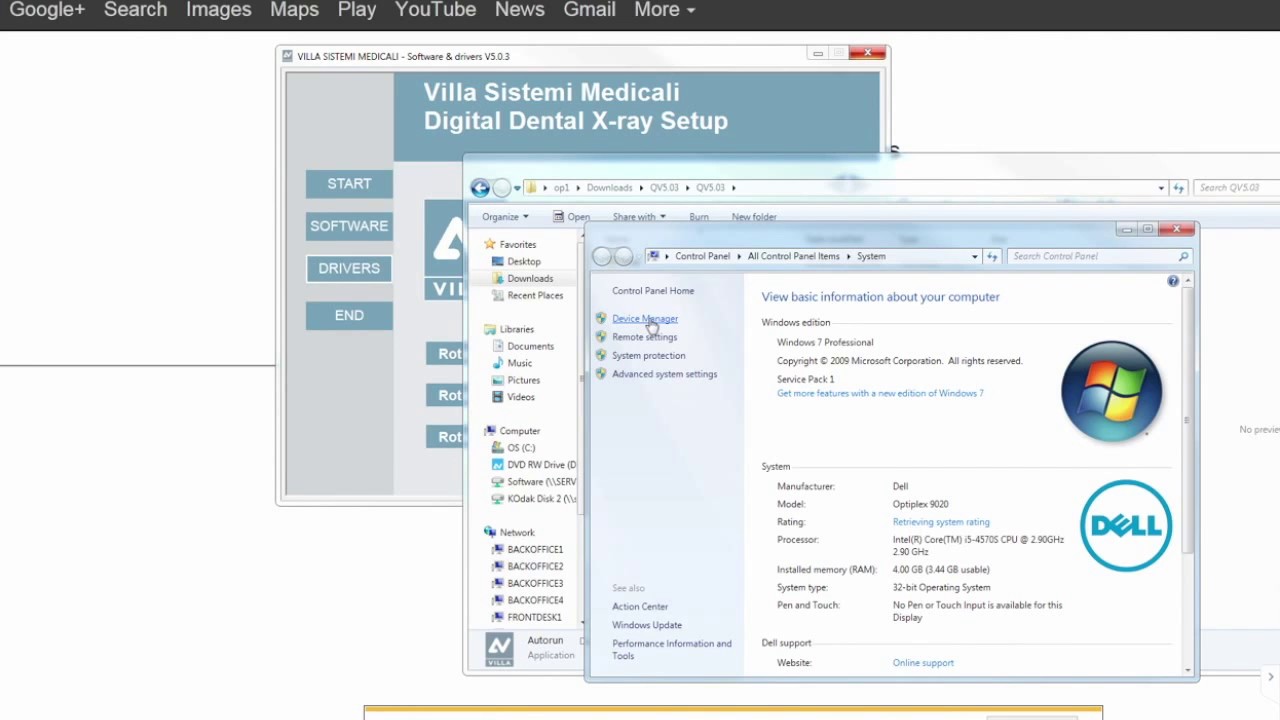Image resolution: width=1280 pixels, height=720 pixels.
Task: Click the search magnifier in Control Panel
Action: 1184,257
